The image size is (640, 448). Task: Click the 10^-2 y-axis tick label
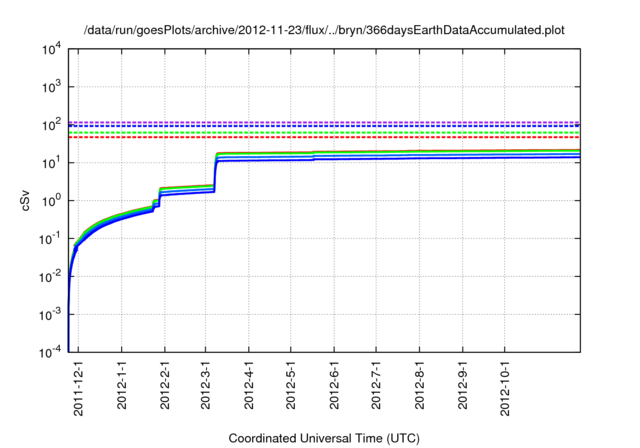(x=50, y=277)
